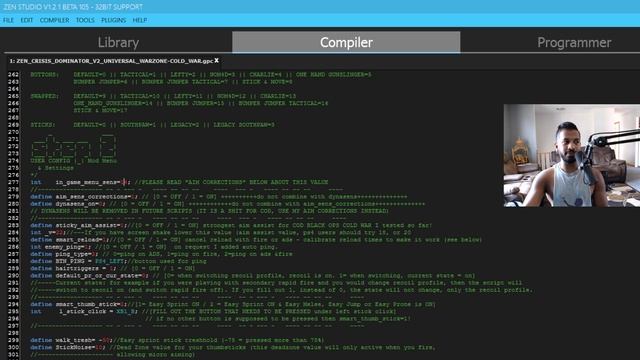Switch to the Library tab
The width and height of the screenshot is (640, 360).
pyautogui.click(x=118, y=42)
